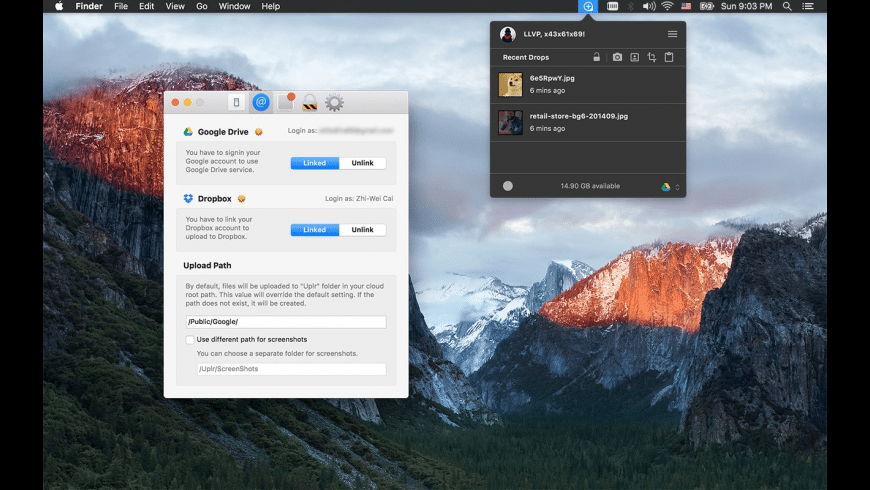Click the Recent Drops heading
870x490 pixels.
[526, 57]
